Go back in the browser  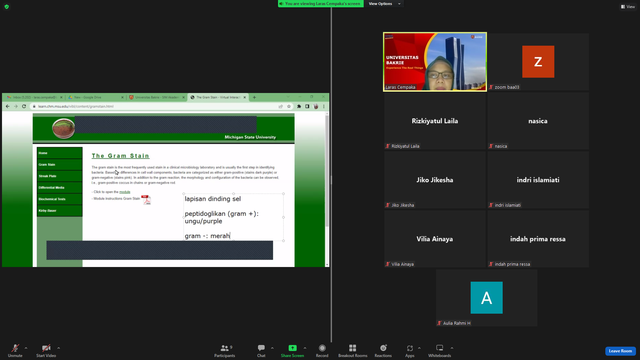[x=7, y=107]
